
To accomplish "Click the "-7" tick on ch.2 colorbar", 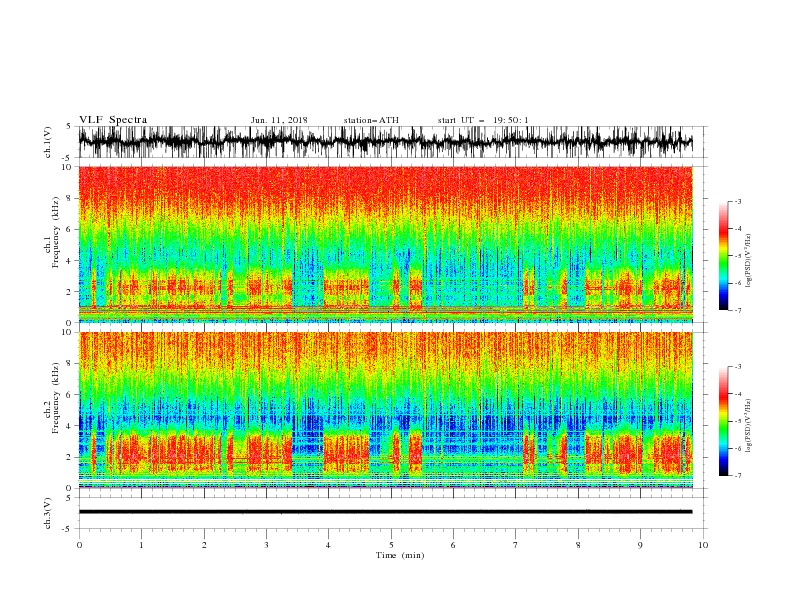I will (x=737, y=475).
